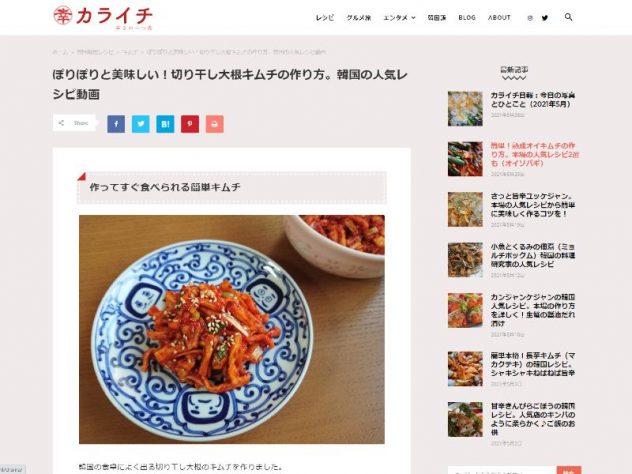The image size is (632, 474).
Task: Open the グルメ旅 menu item
Action: [x=358, y=18]
